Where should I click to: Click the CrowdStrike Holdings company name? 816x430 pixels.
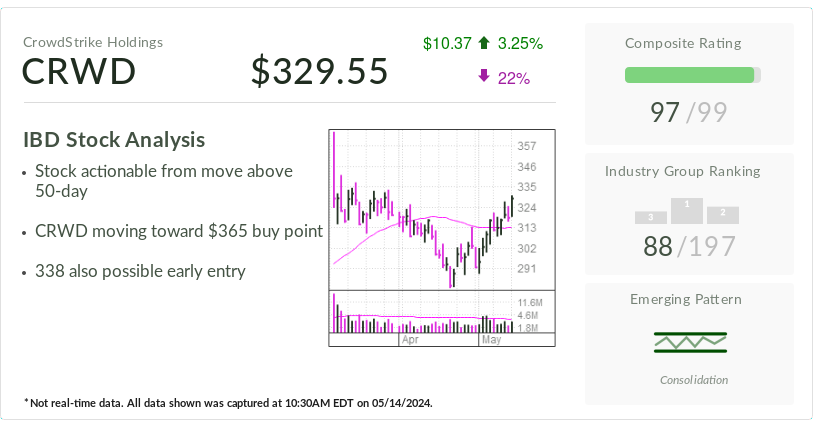tap(93, 42)
